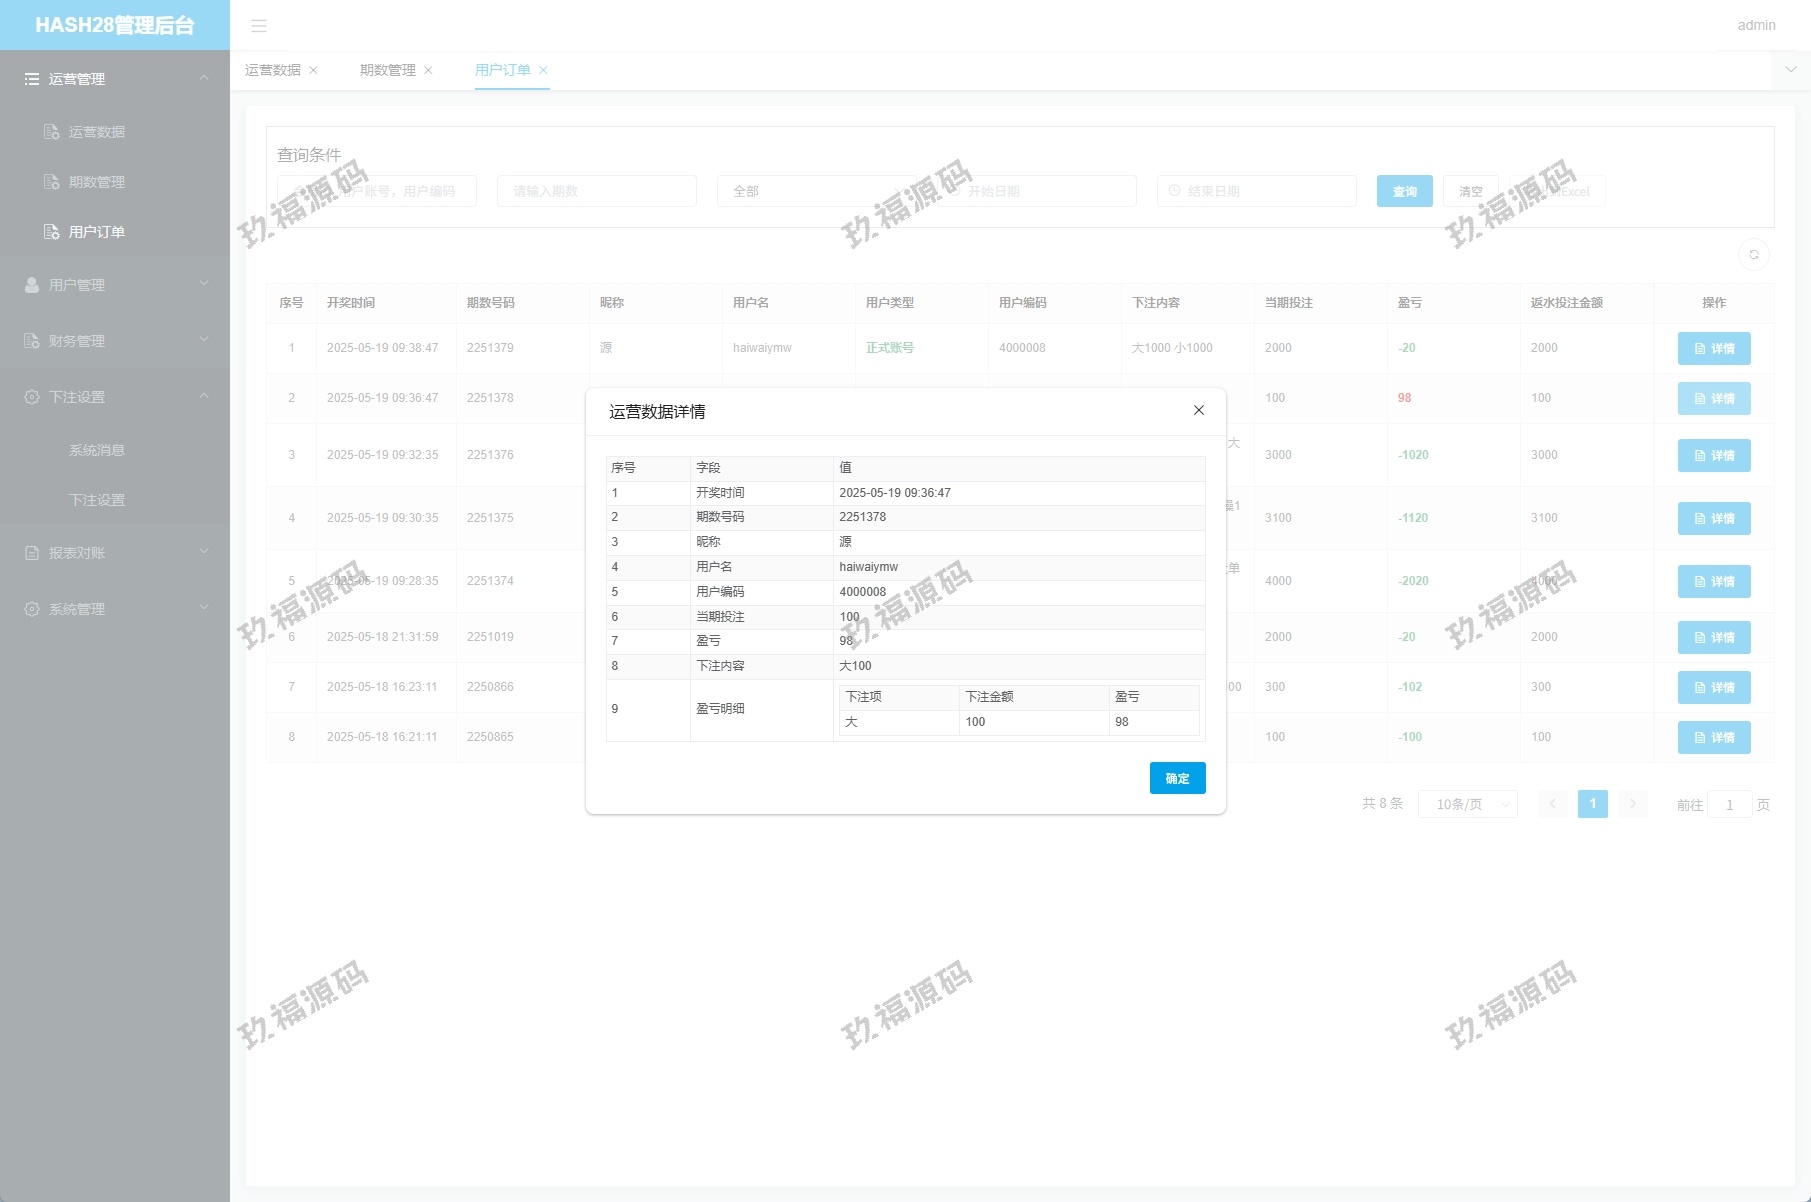Click the 查询 search button
The width and height of the screenshot is (1811, 1202).
pyautogui.click(x=1404, y=191)
